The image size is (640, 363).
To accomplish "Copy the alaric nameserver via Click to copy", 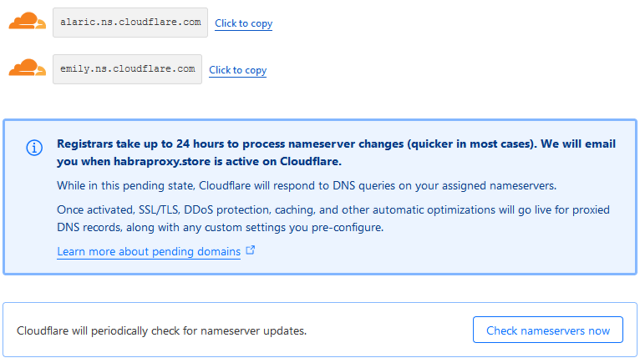I will pos(244,24).
